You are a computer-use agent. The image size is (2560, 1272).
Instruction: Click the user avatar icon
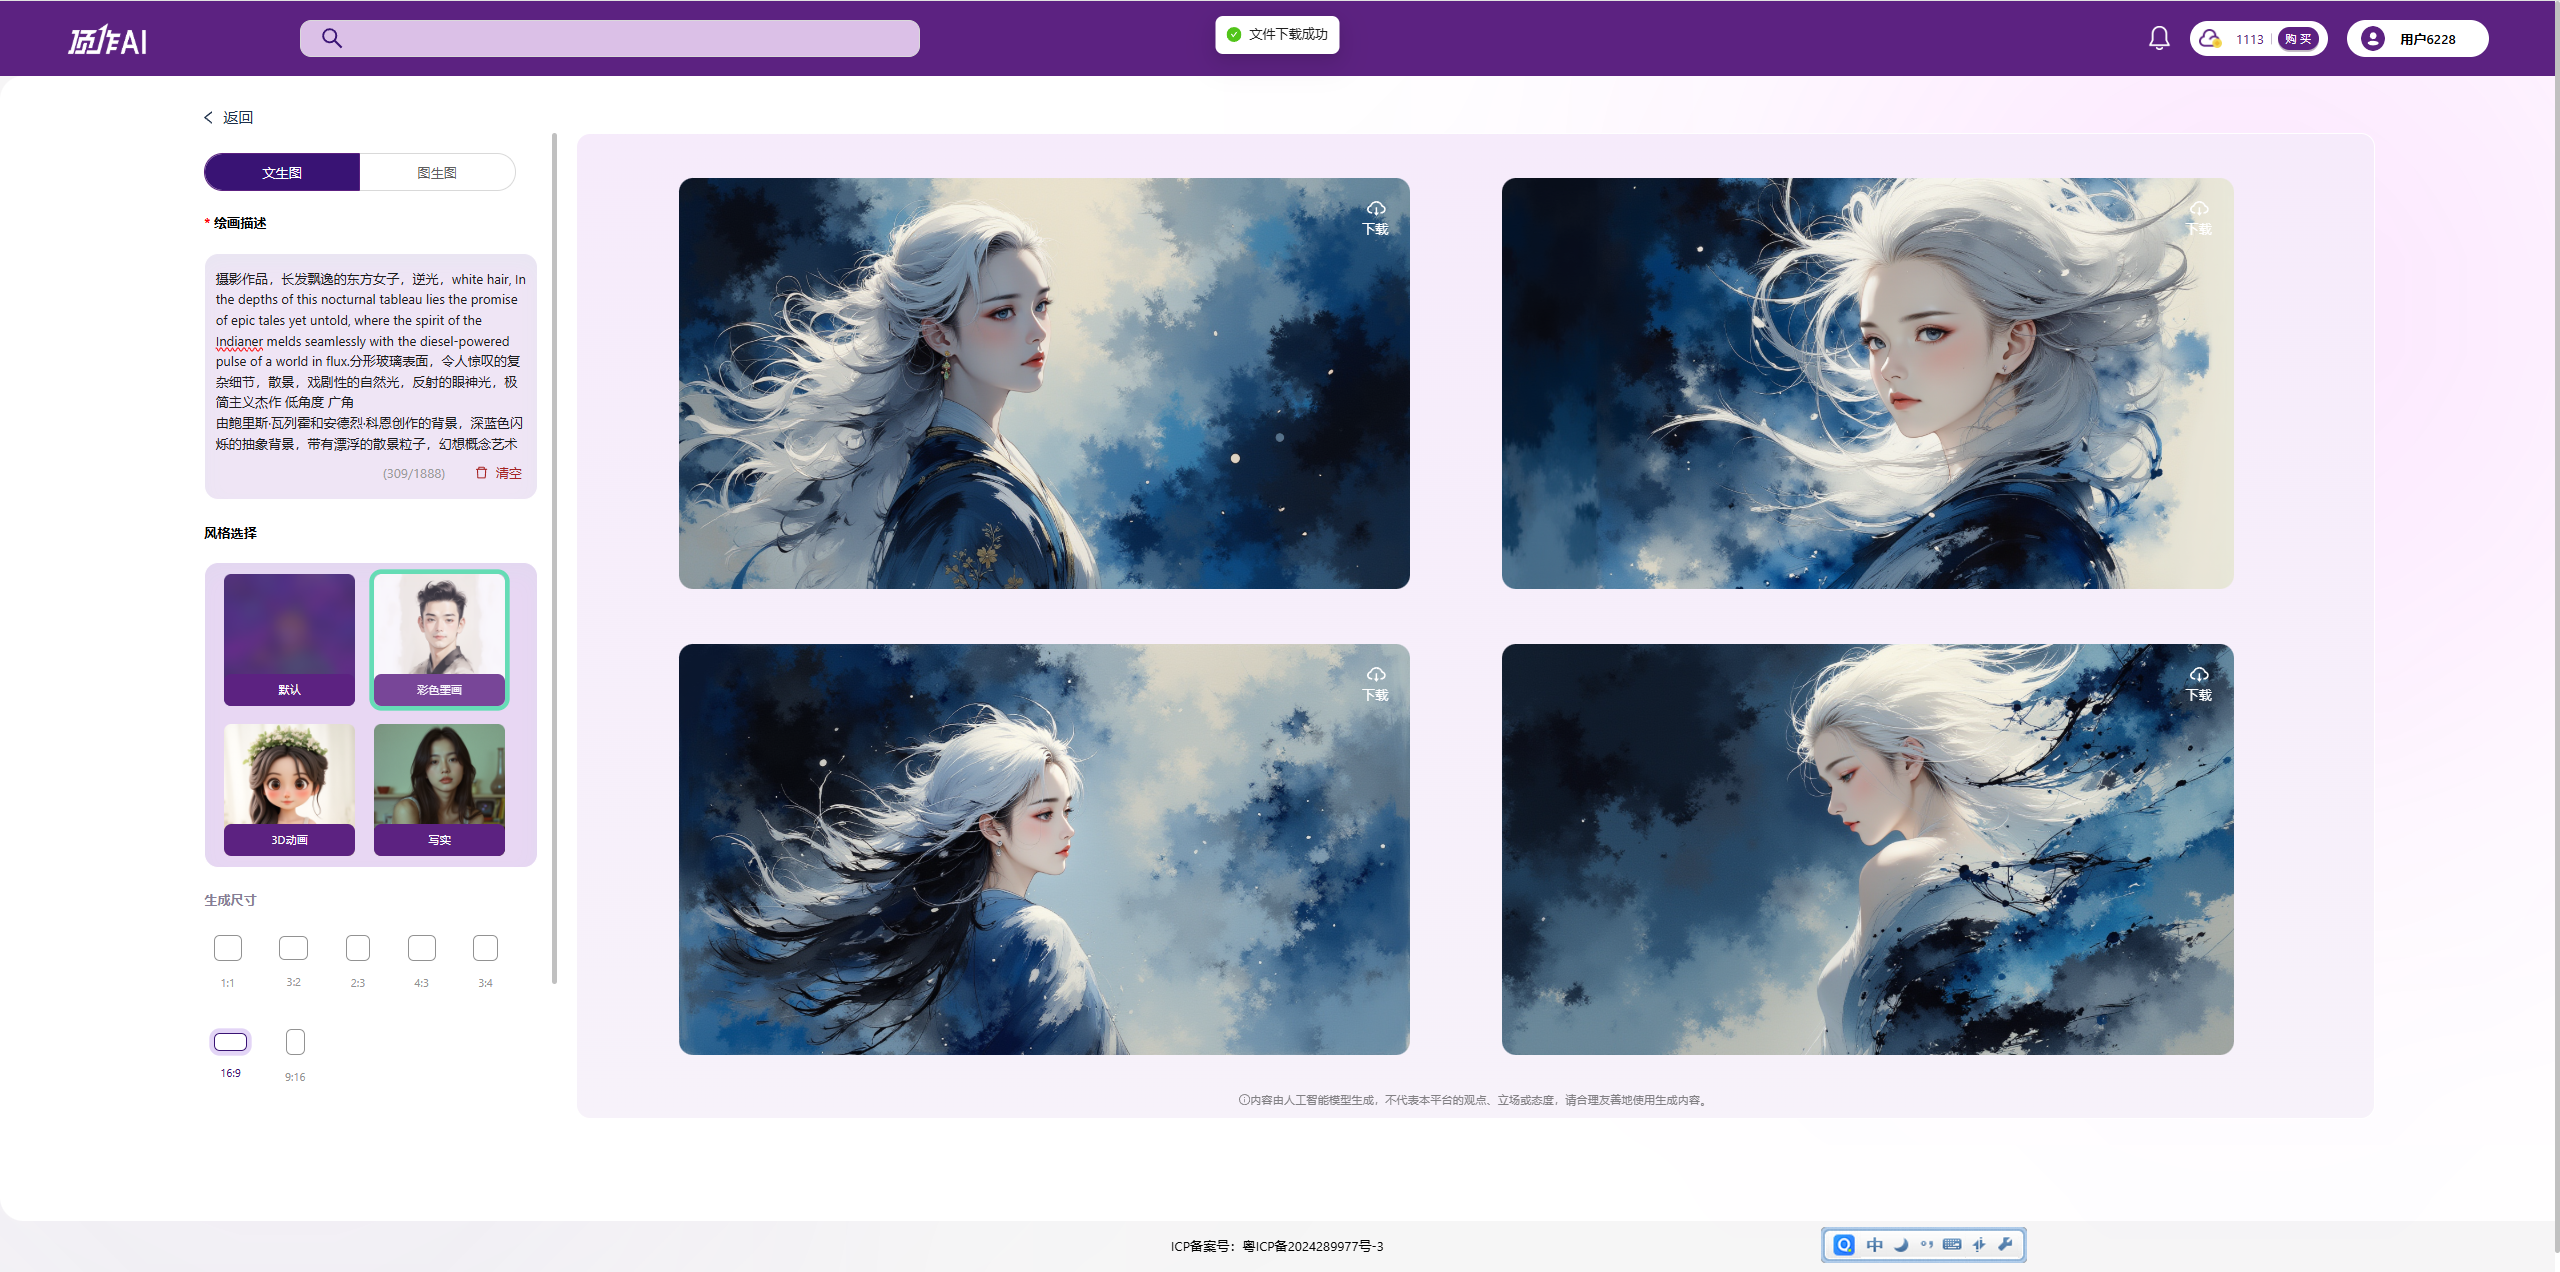2372,38
